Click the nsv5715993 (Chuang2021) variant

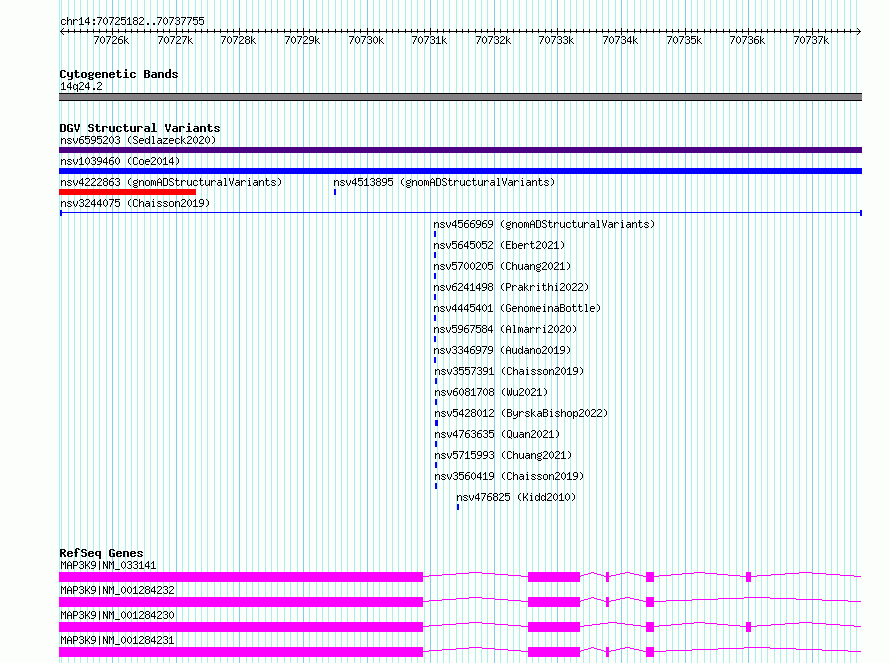503,455
